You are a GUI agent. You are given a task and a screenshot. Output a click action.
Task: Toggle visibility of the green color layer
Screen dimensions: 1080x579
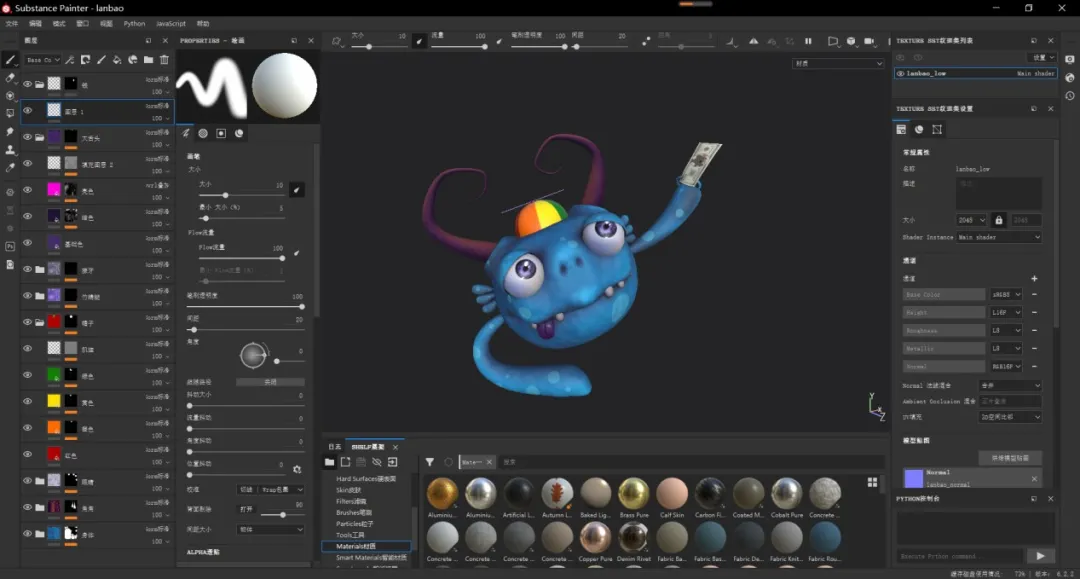[27, 374]
